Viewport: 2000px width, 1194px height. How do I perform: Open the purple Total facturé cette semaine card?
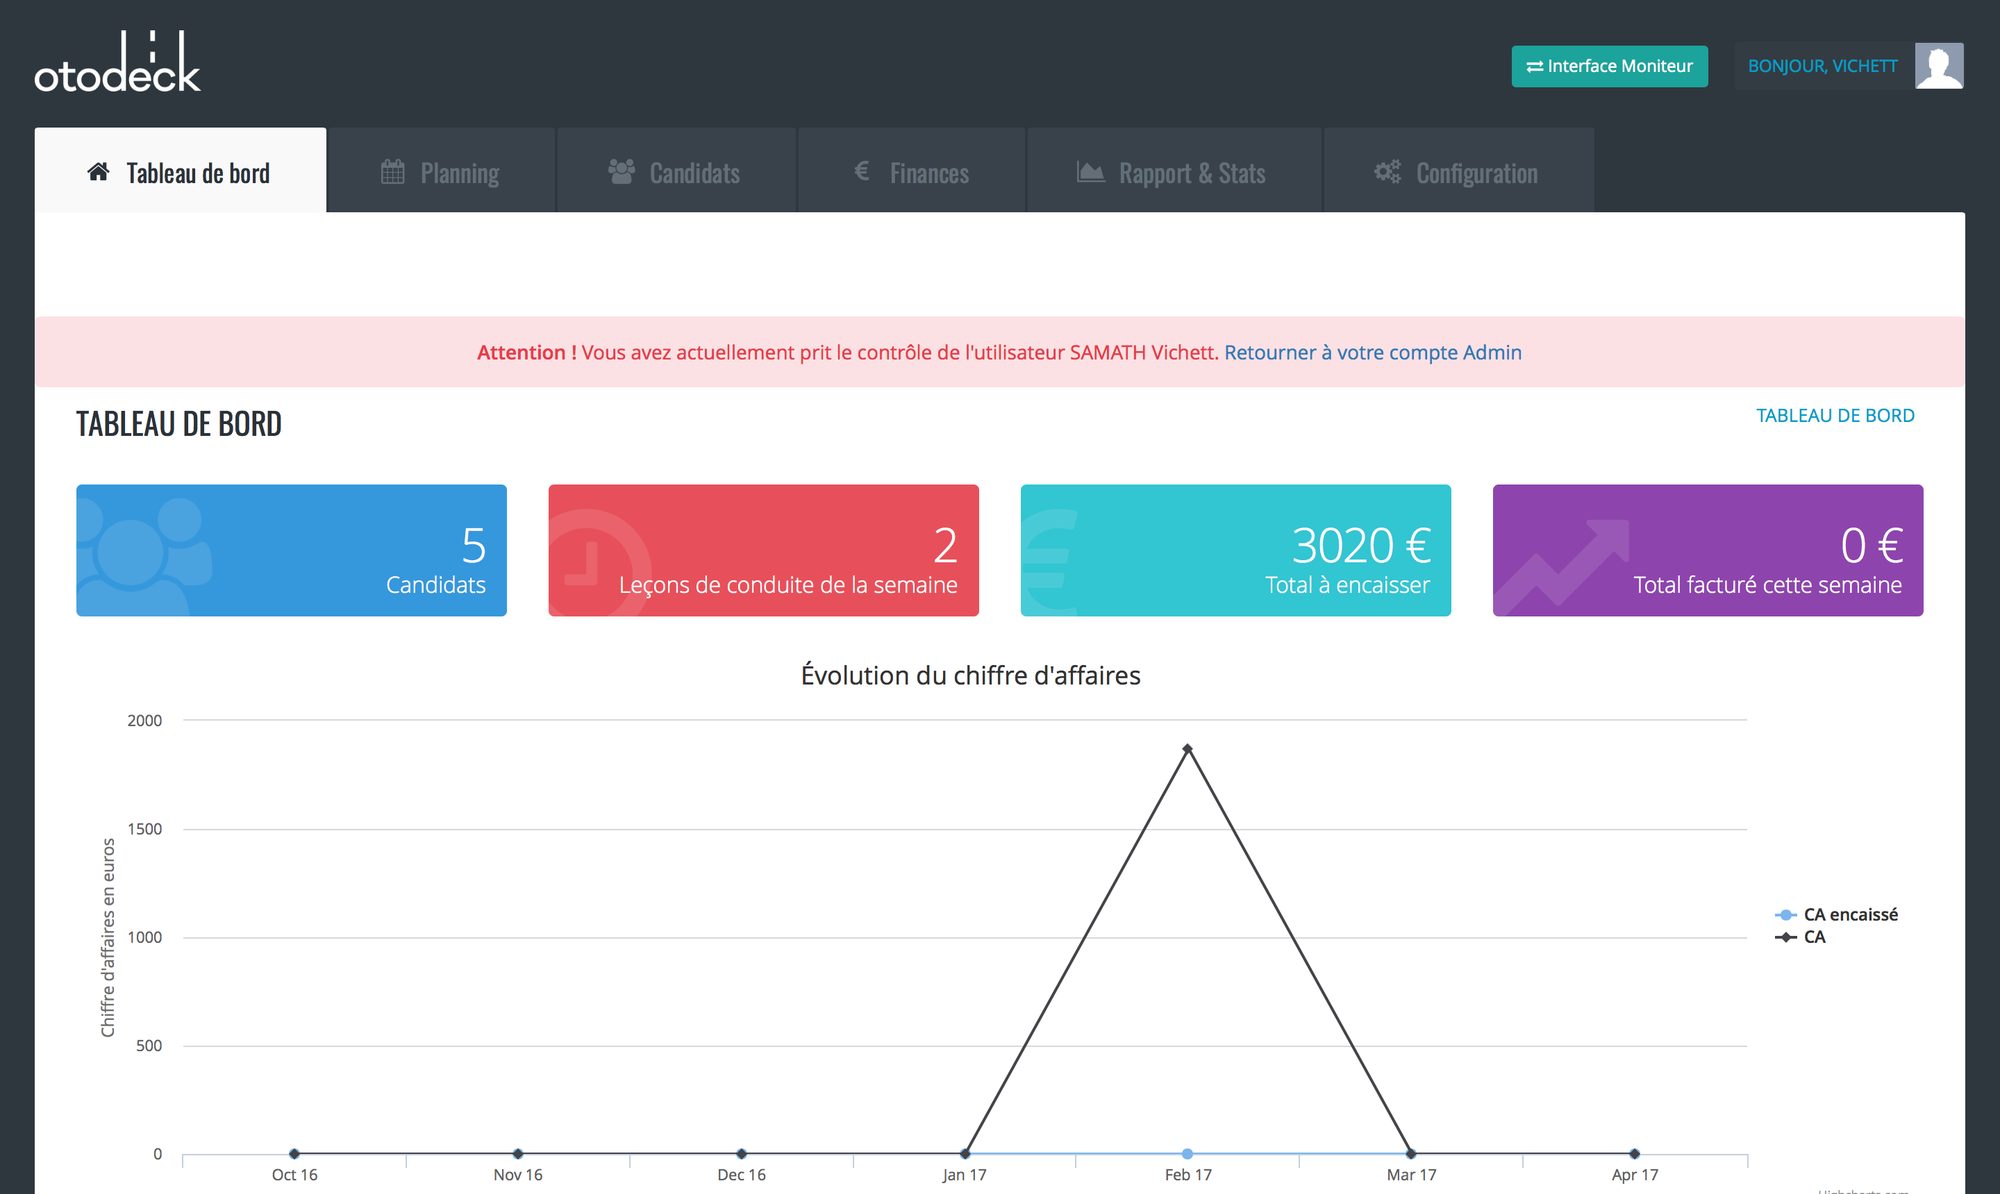pos(1707,550)
